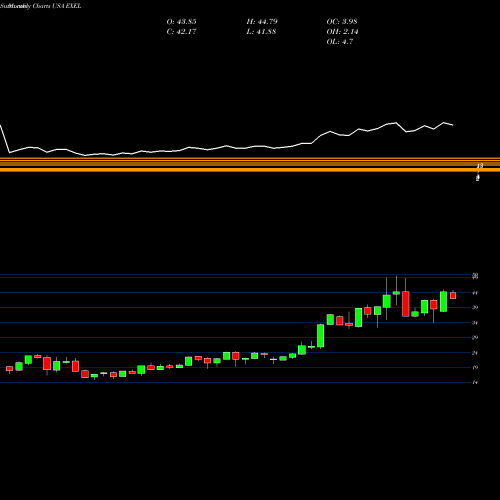
Task: Click the 19 price axis label
Action: tap(475, 367)
